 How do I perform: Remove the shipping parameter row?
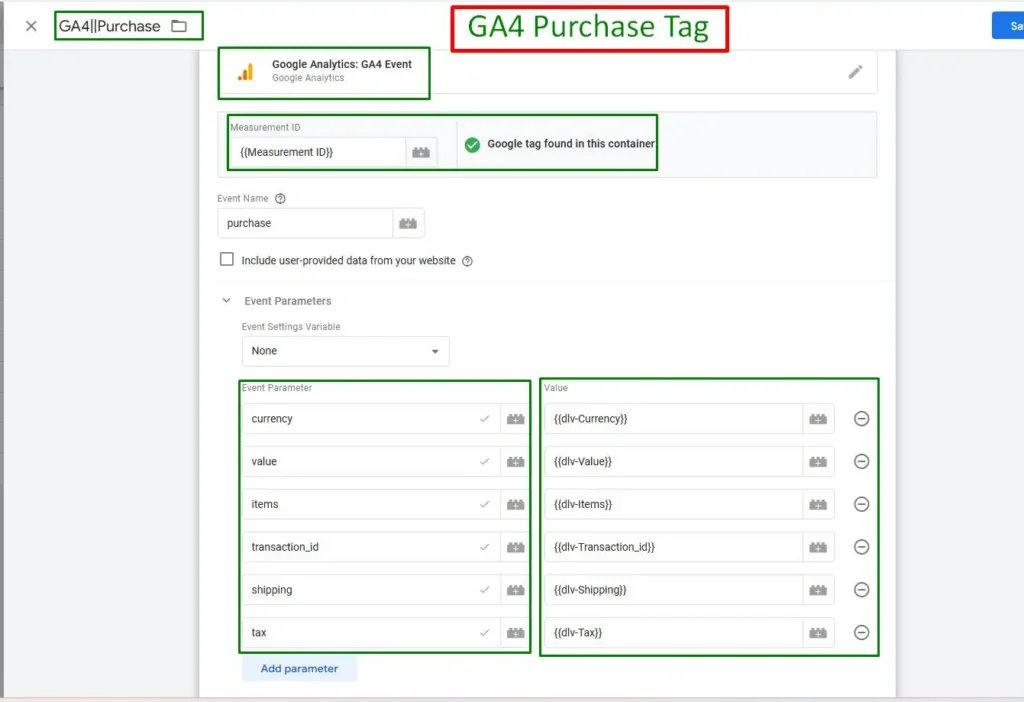coord(861,590)
